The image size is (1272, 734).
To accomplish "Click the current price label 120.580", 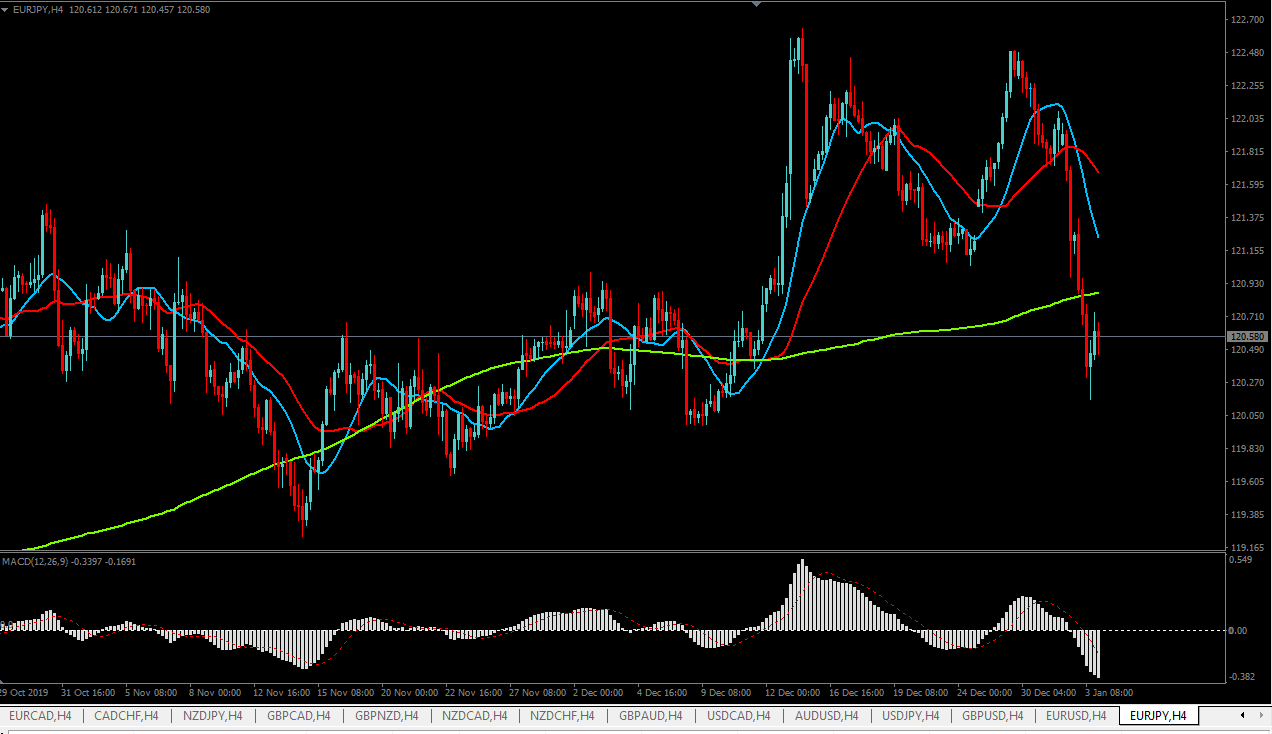I will click(1245, 337).
